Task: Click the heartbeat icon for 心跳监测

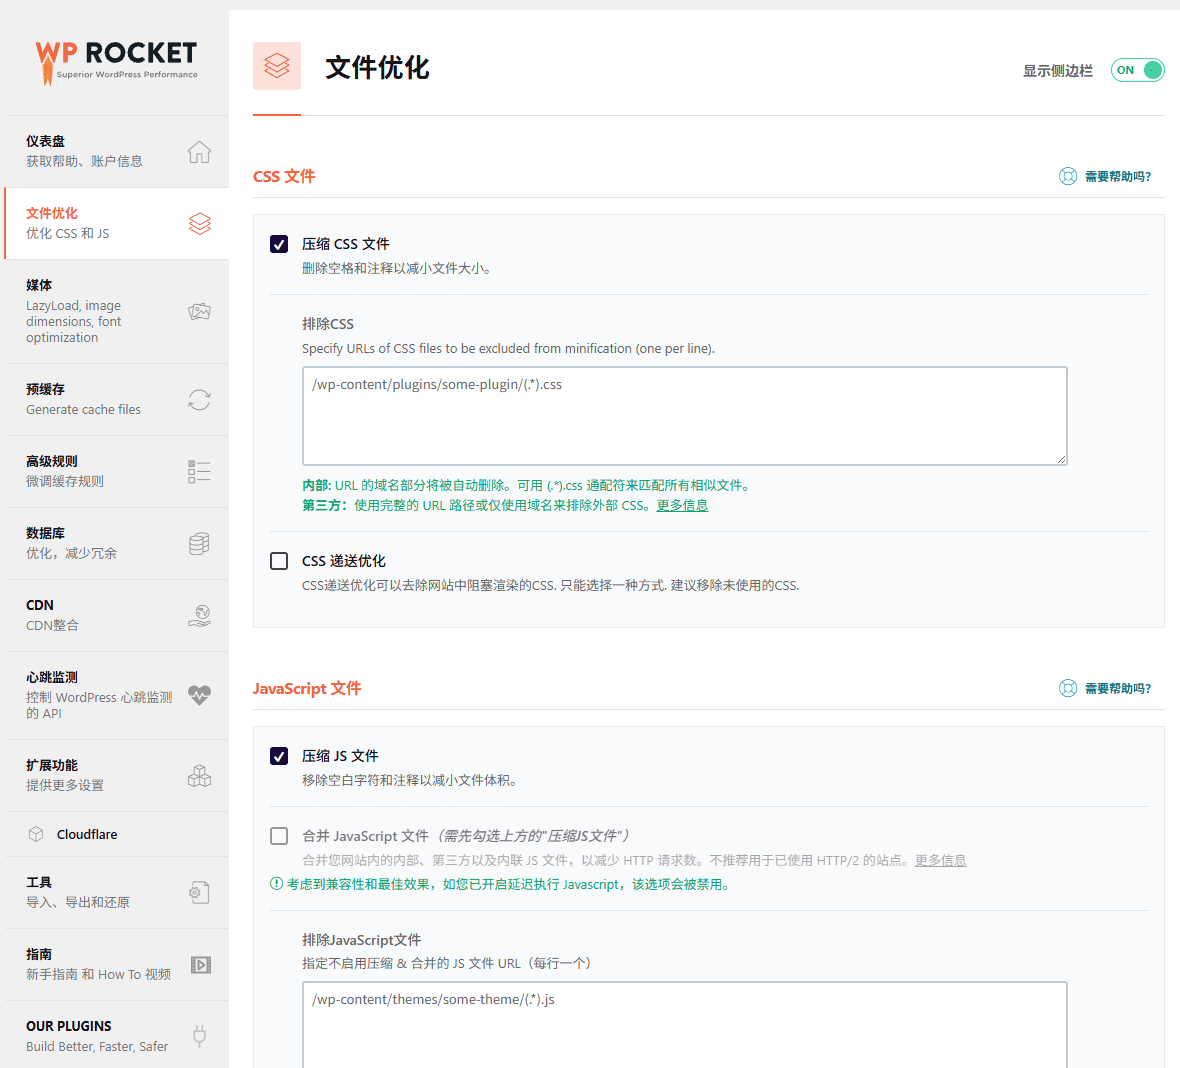Action: [x=199, y=695]
